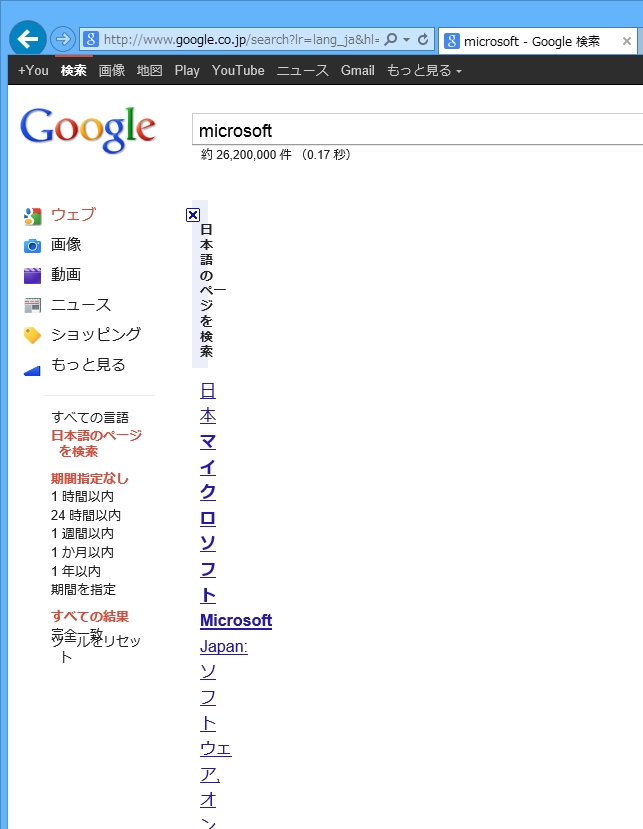Open 画像 in the Google top bar
Image resolution: width=643 pixels, height=829 pixels.
coord(112,70)
